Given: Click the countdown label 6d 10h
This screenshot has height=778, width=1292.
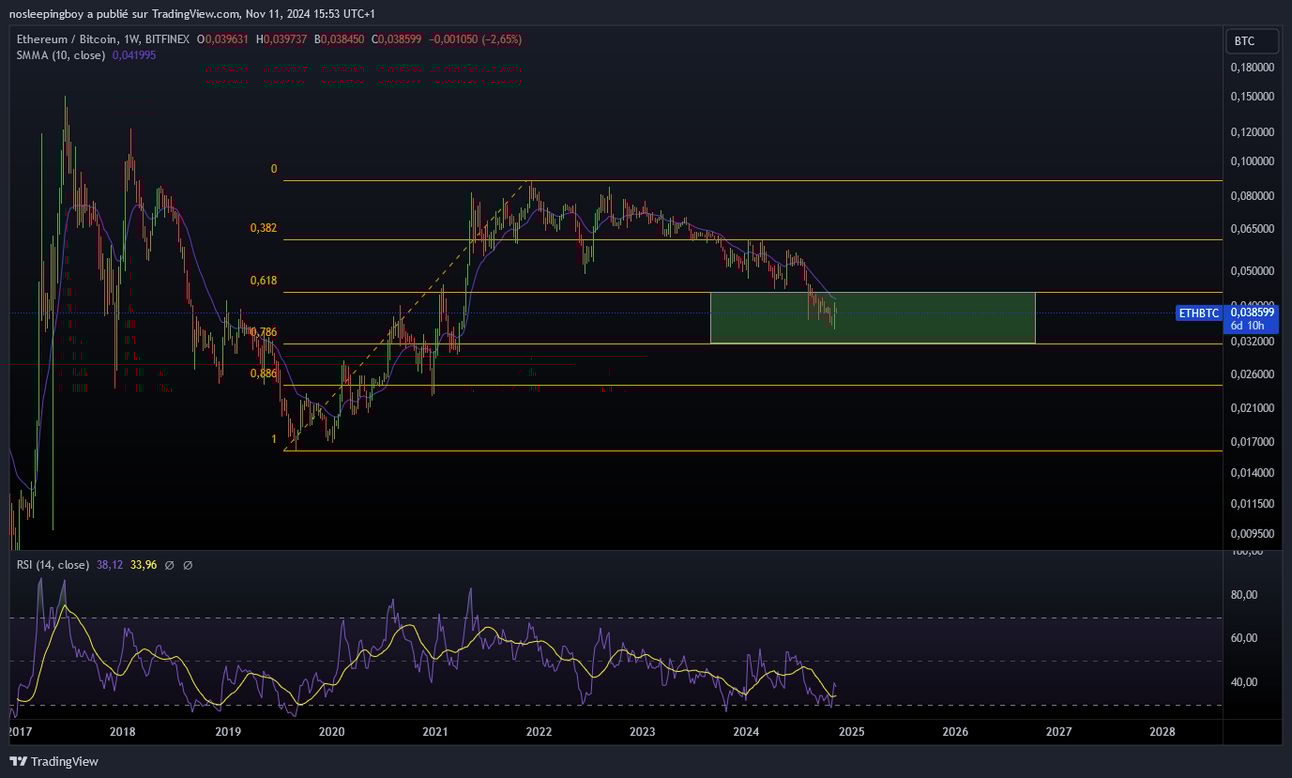Looking at the screenshot, I should click(1248, 326).
